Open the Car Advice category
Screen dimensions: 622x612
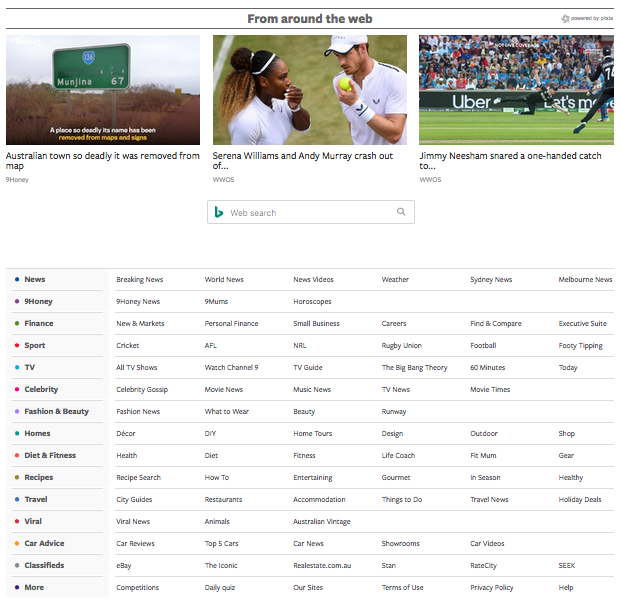point(44,543)
